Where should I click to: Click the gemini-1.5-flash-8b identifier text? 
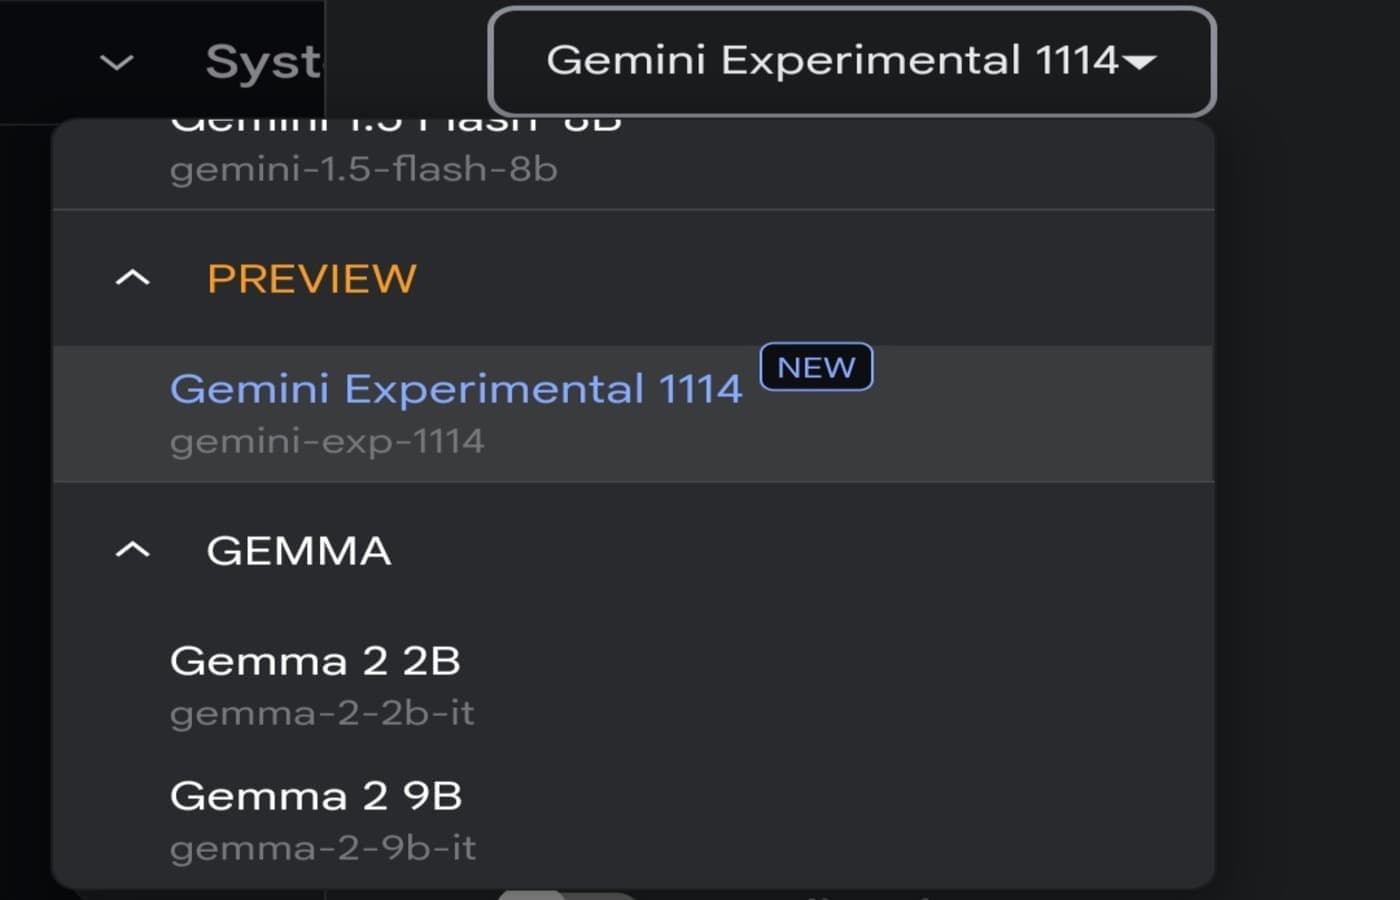point(364,168)
